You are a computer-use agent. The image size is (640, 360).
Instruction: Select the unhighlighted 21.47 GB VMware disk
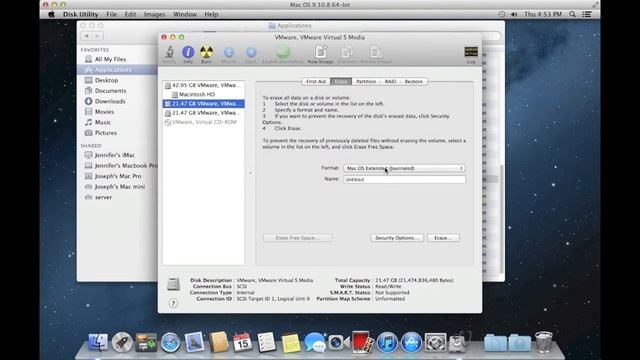tap(204, 113)
